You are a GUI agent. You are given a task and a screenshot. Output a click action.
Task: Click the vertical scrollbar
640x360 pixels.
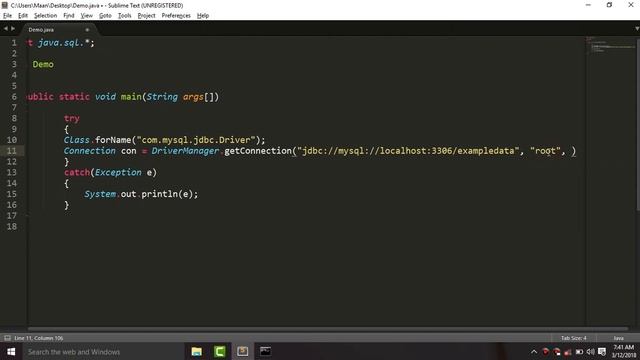[638, 124]
